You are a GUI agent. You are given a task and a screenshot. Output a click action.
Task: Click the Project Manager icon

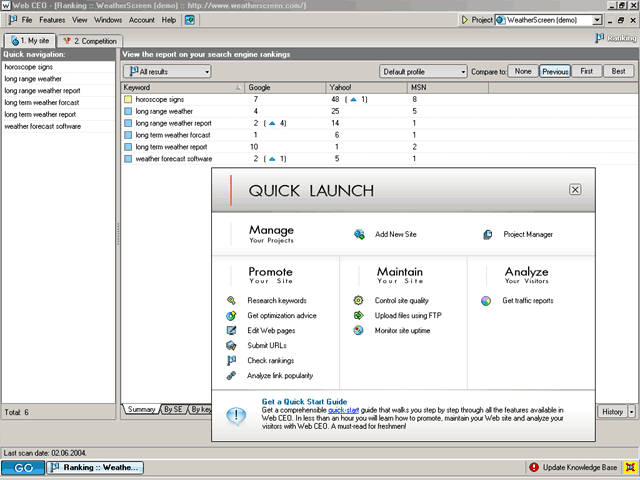coord(487,235)
